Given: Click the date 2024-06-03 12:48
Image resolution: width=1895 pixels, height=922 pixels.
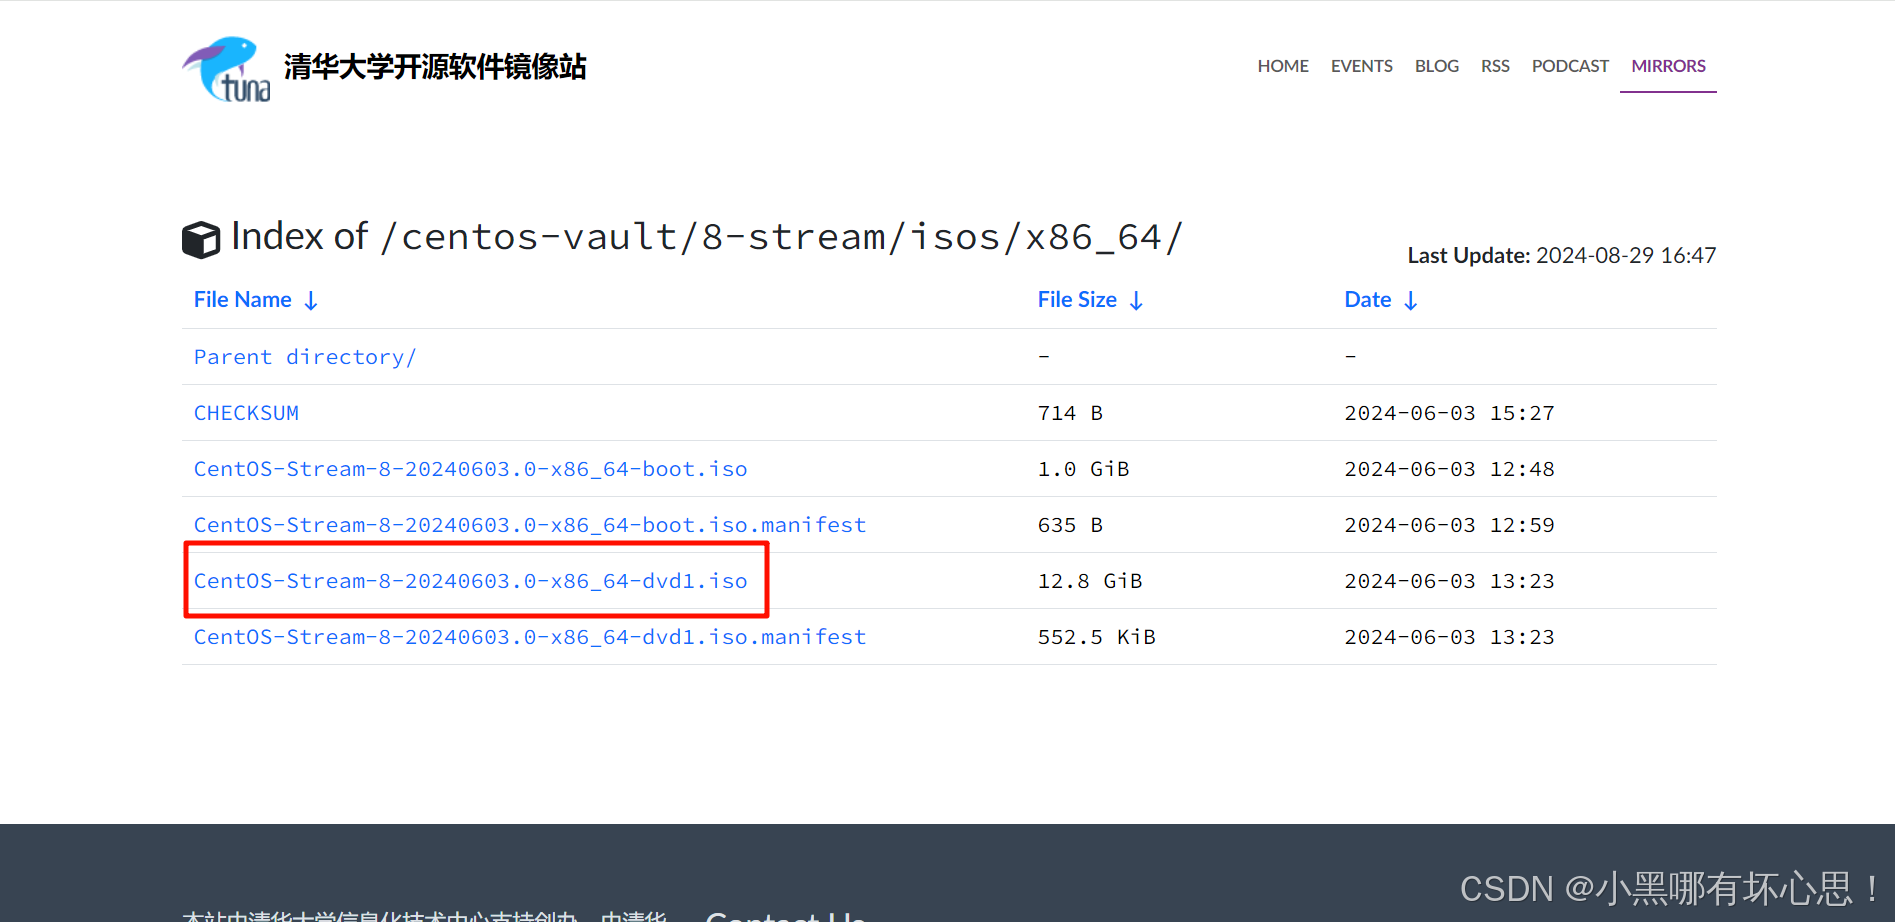Looking at the screenshot, I should pyautogui.click(x=1449, y=469).
